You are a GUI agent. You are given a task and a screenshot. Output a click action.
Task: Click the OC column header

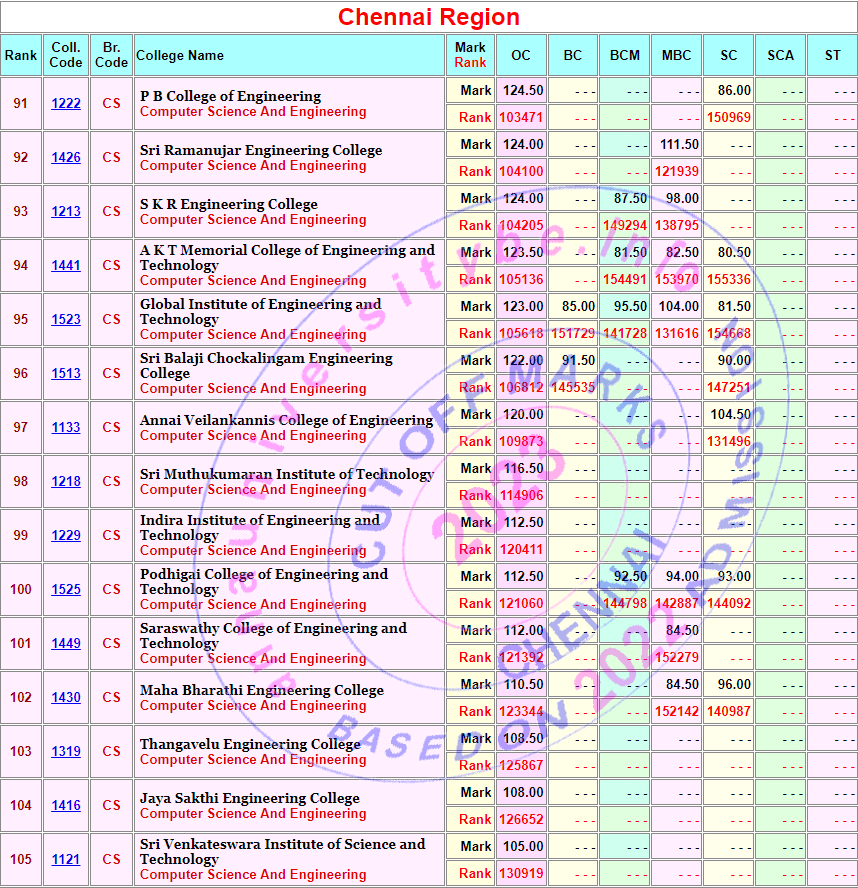pos(521,56)
